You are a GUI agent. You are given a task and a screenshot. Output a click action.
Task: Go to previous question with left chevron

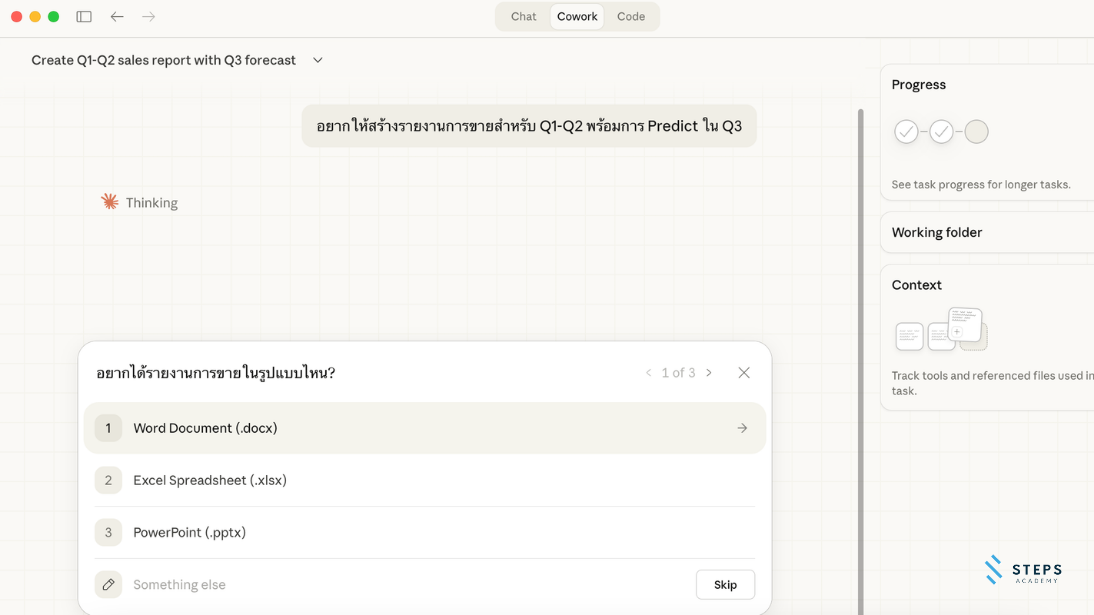pyautogui.click(x=648, y=372)
